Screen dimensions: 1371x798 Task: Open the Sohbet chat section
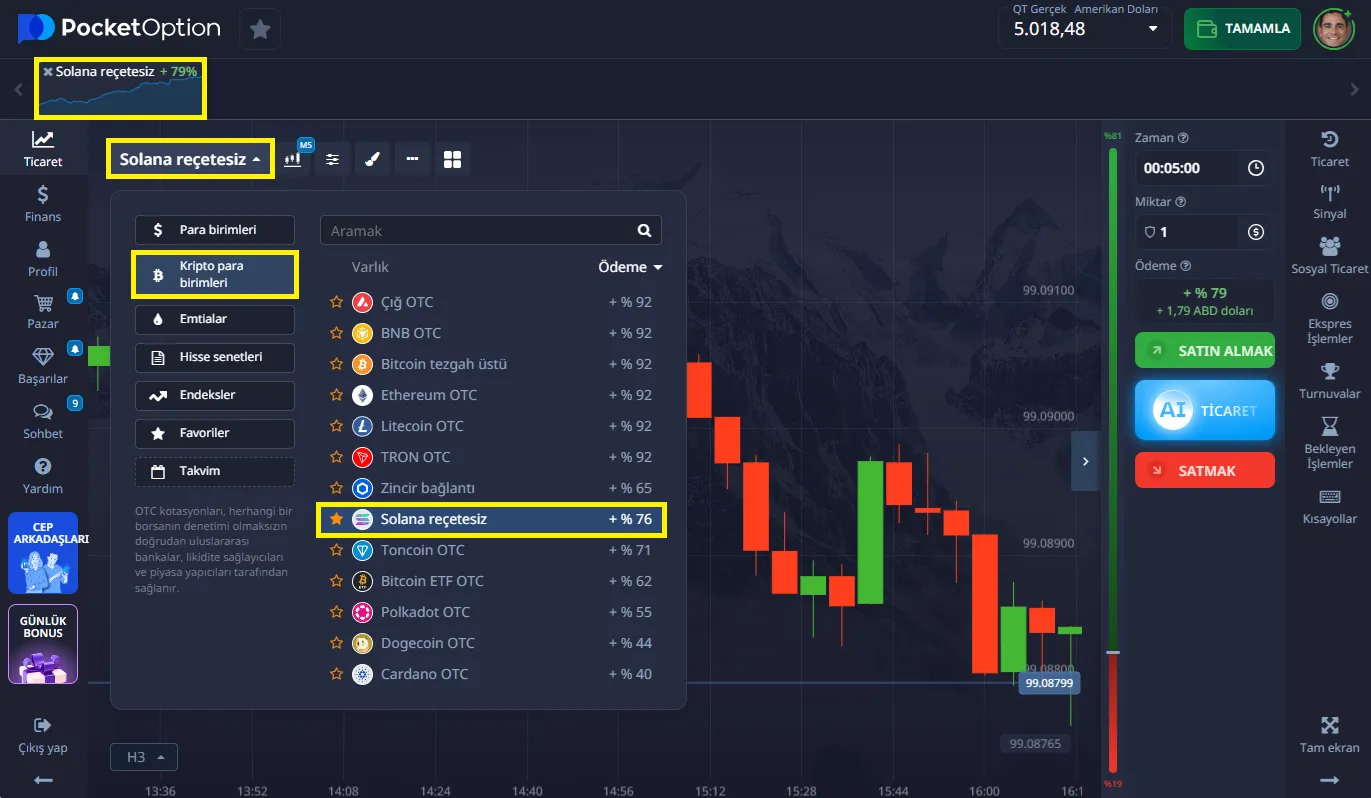click(x=43, y=421)
